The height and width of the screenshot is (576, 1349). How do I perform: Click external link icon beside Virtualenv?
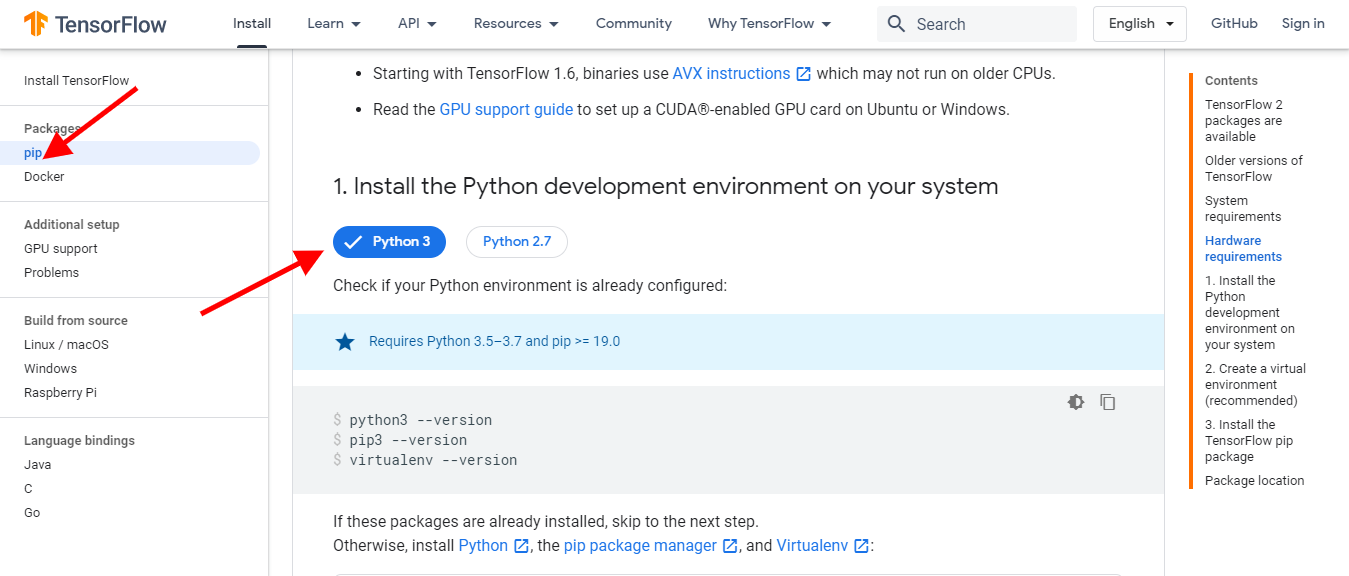(861, 546)
